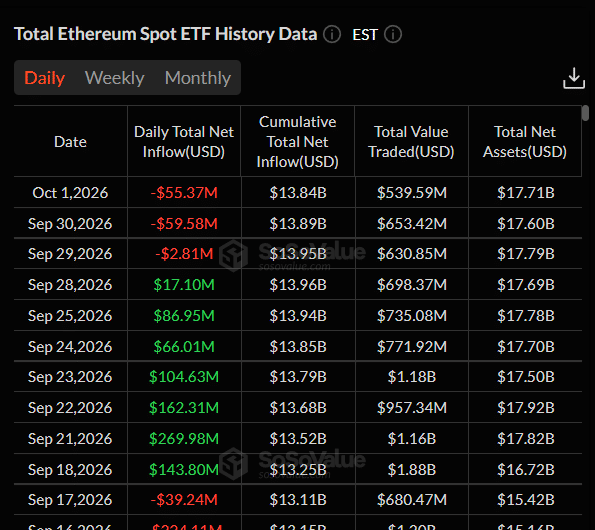Click the $15.42B net assets value

(526, 500)
